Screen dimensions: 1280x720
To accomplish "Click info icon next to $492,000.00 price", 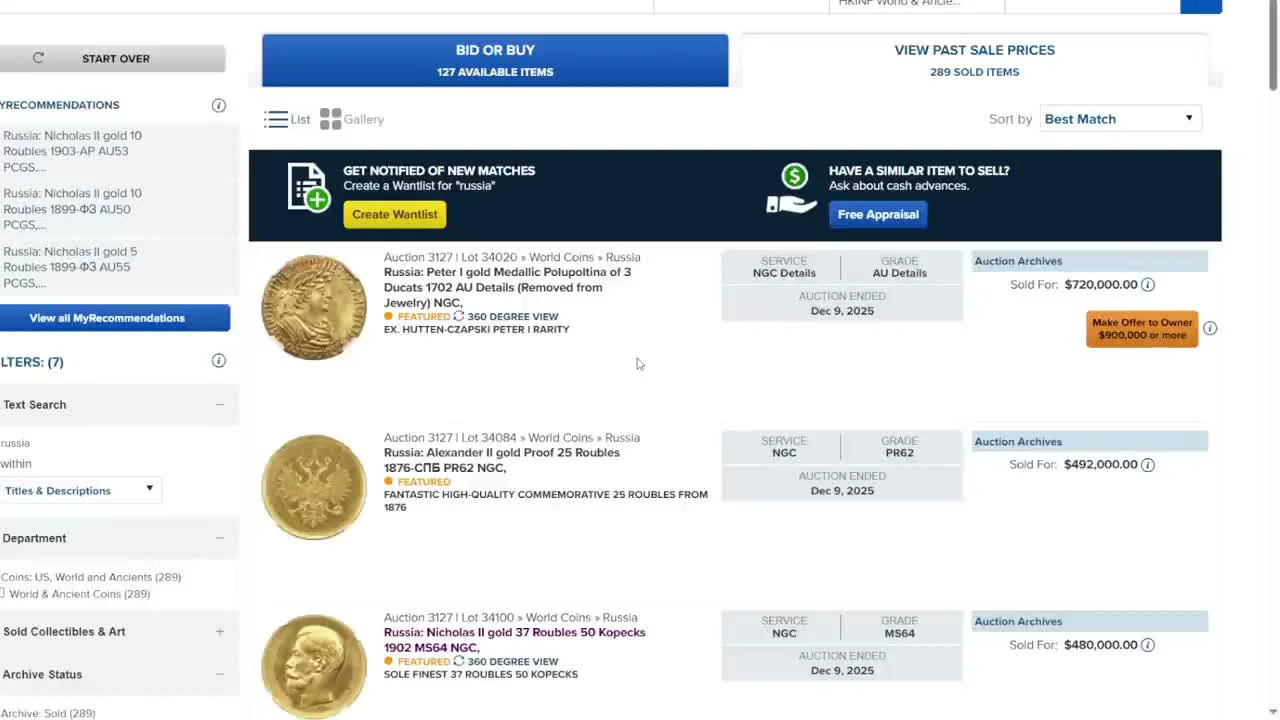I will click(1148, 465).
